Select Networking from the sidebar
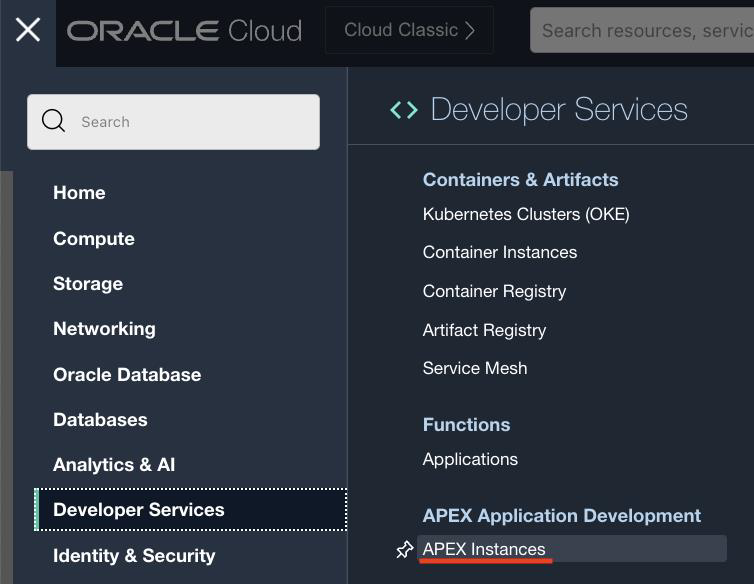 click(104, 329)
